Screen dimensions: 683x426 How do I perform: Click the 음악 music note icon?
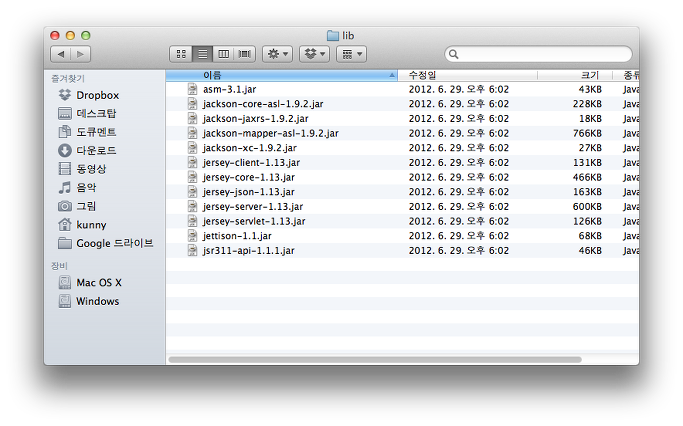click(x=64, y=188)
